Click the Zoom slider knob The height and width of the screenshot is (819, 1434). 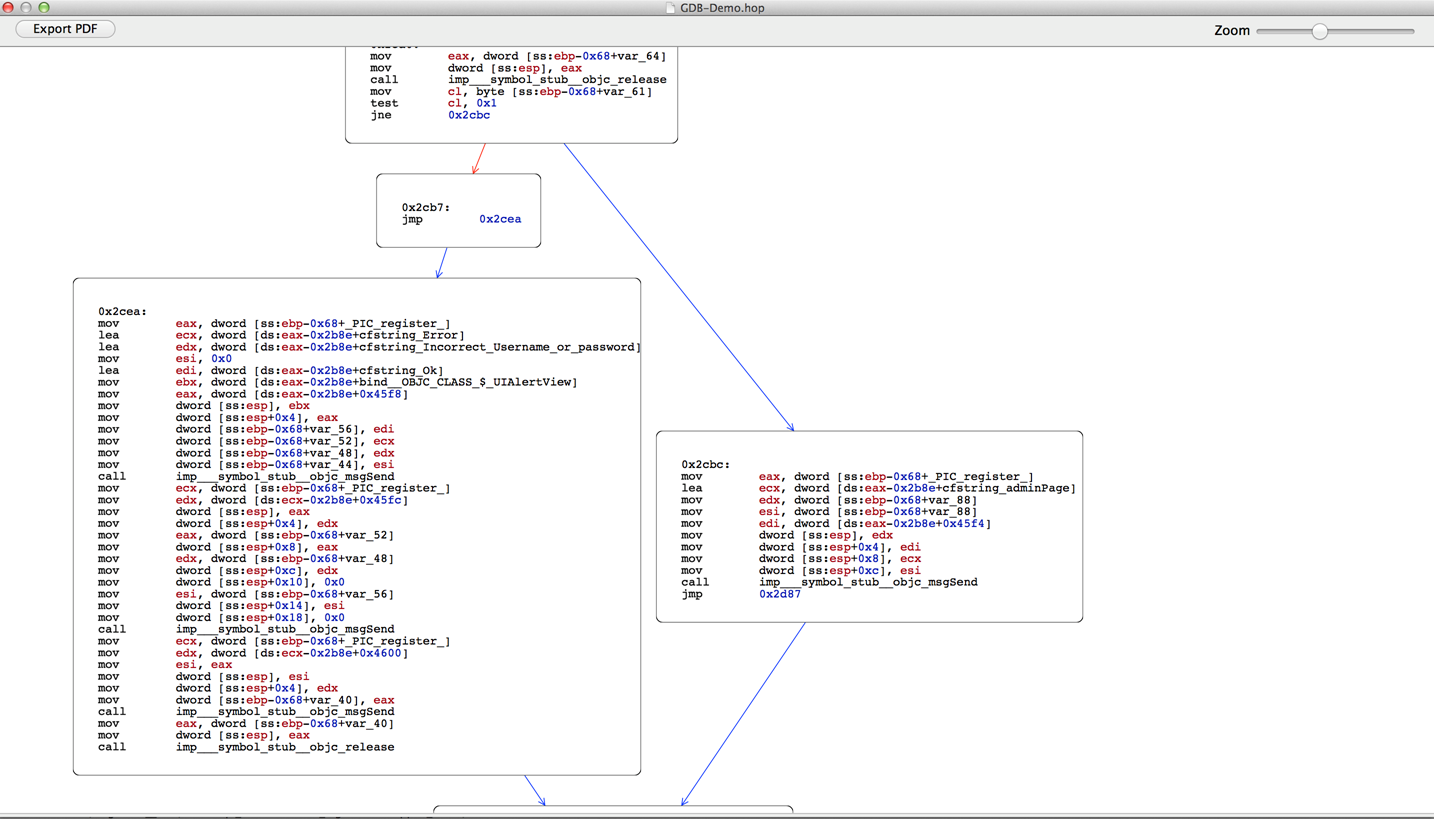(1320, 31)
